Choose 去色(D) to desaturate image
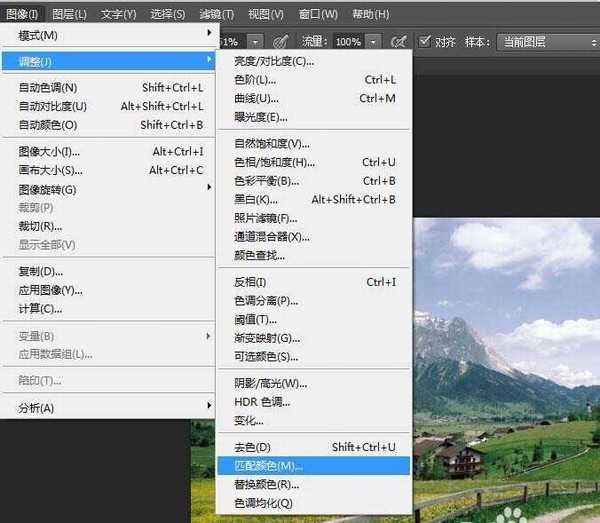The width and height of the screenshot is (600, 523). click(252, 447)
